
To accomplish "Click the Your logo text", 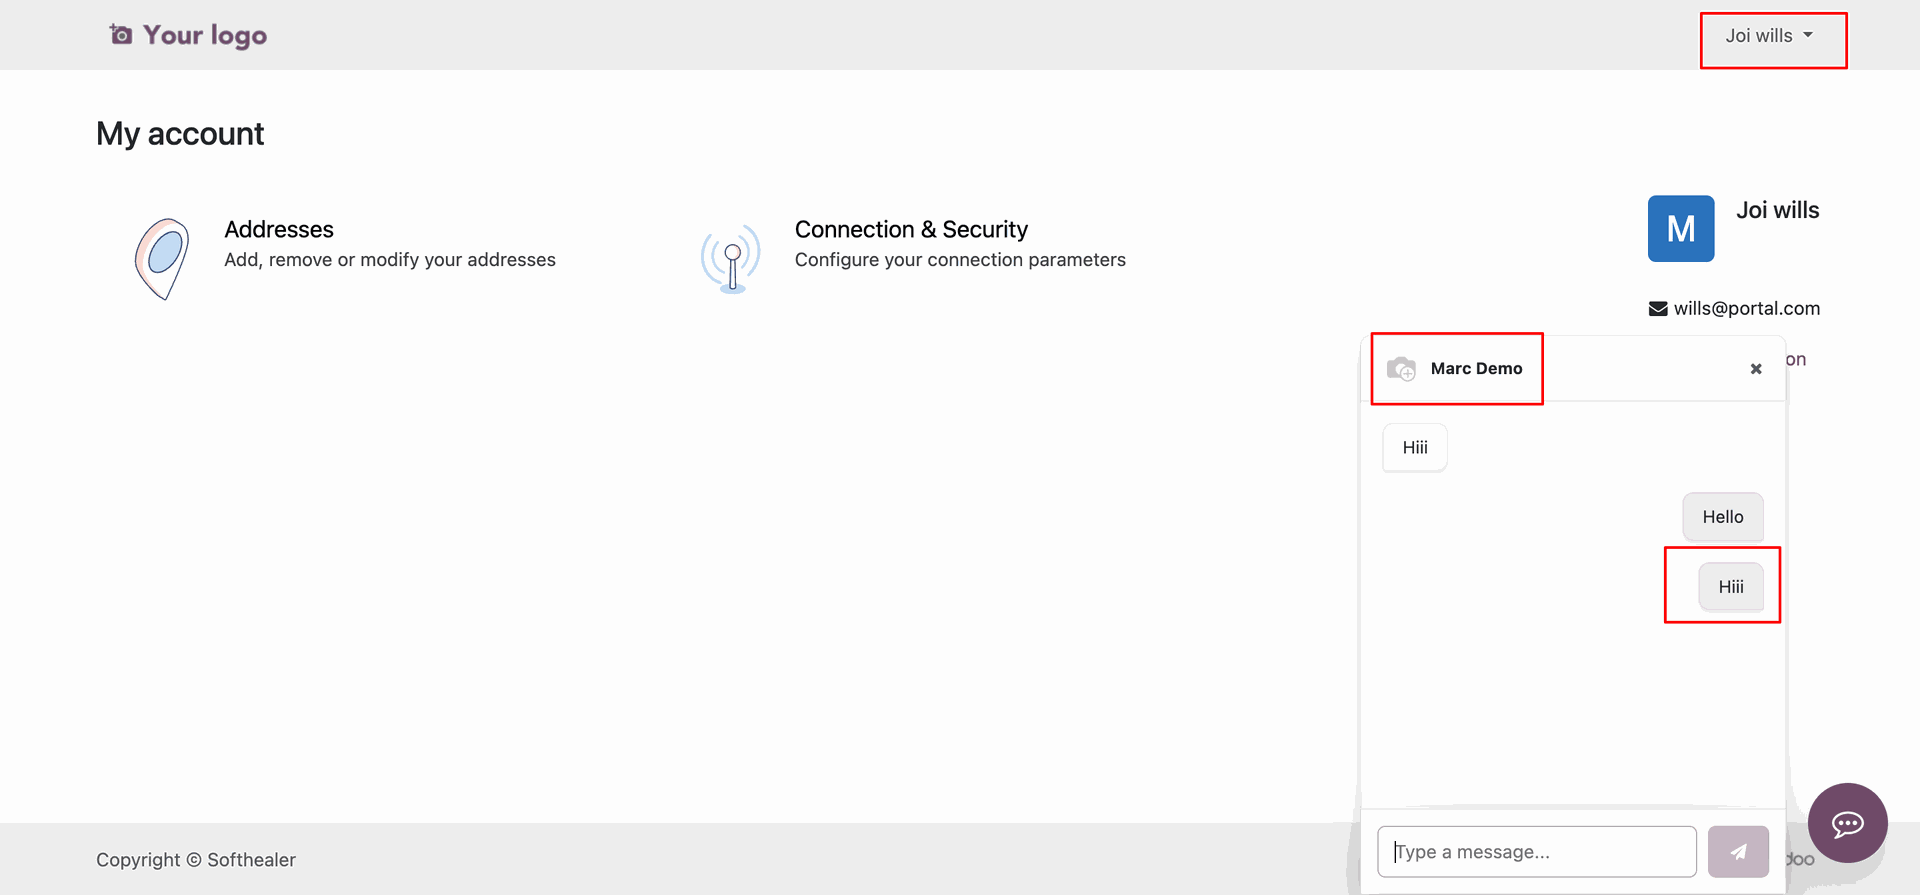I will (205, 36).
